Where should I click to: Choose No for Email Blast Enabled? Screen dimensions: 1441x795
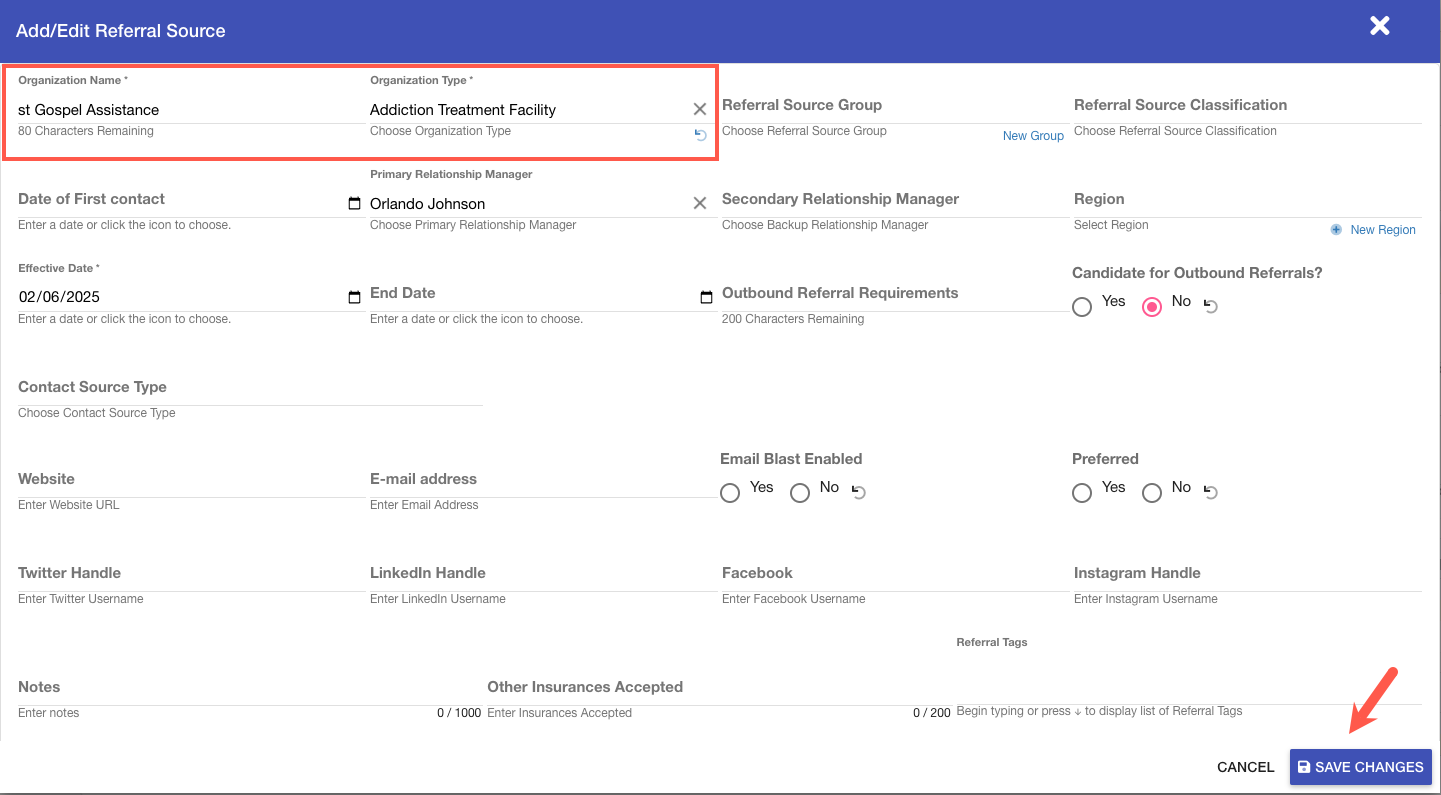800,493
